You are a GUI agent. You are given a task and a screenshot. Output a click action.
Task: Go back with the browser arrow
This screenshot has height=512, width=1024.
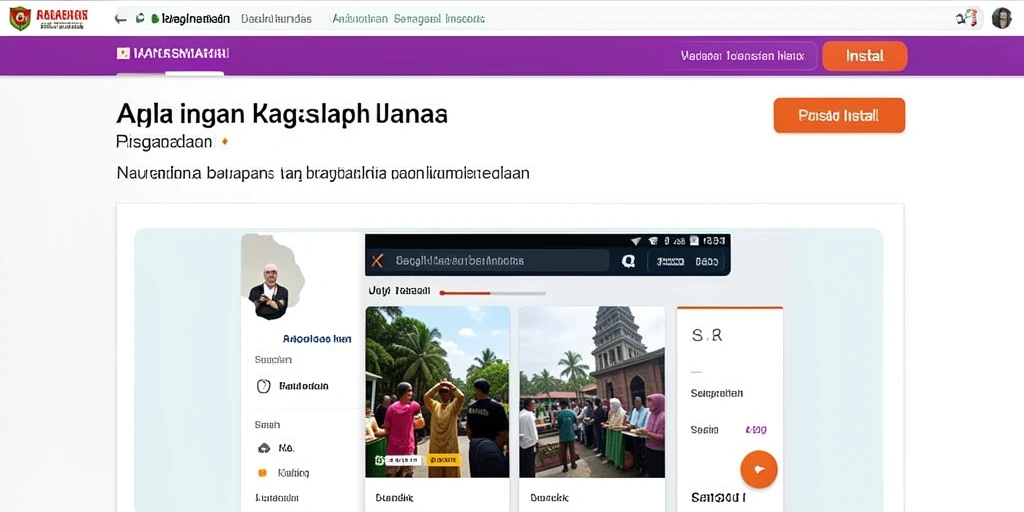(x=120, y=19)
